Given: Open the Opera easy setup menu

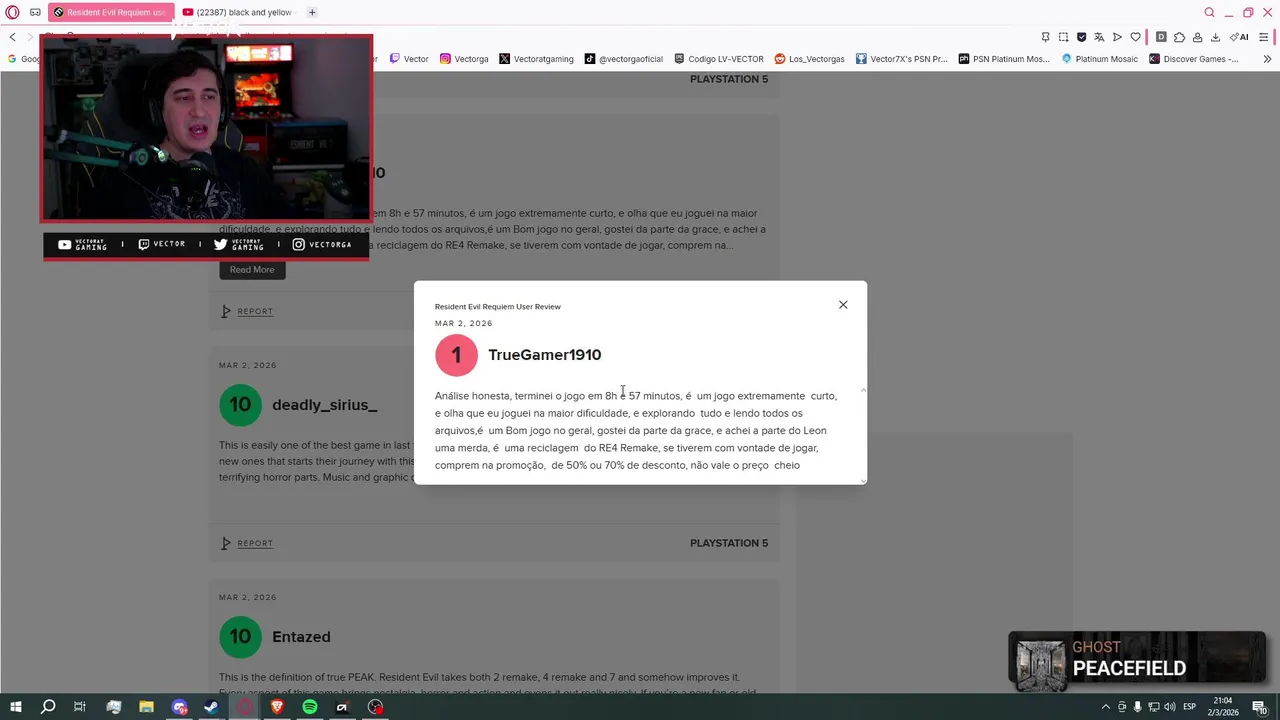Looking at the screenshot, I should point(1265,37).
